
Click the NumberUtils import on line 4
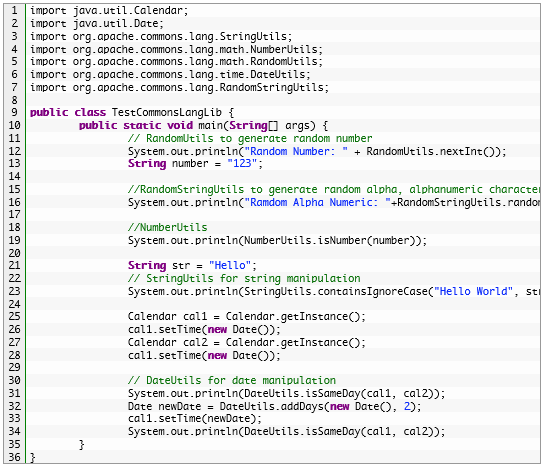click(176, 49)
